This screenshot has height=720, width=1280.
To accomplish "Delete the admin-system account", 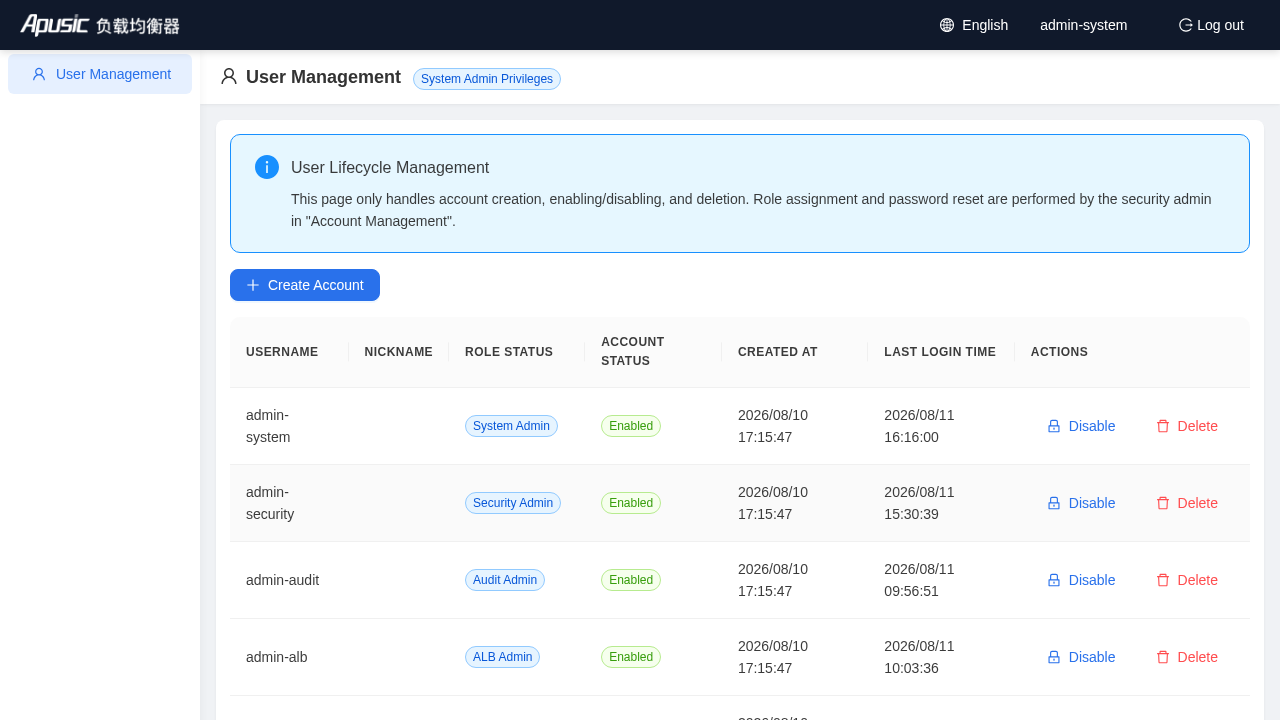I will point(1187,426).
